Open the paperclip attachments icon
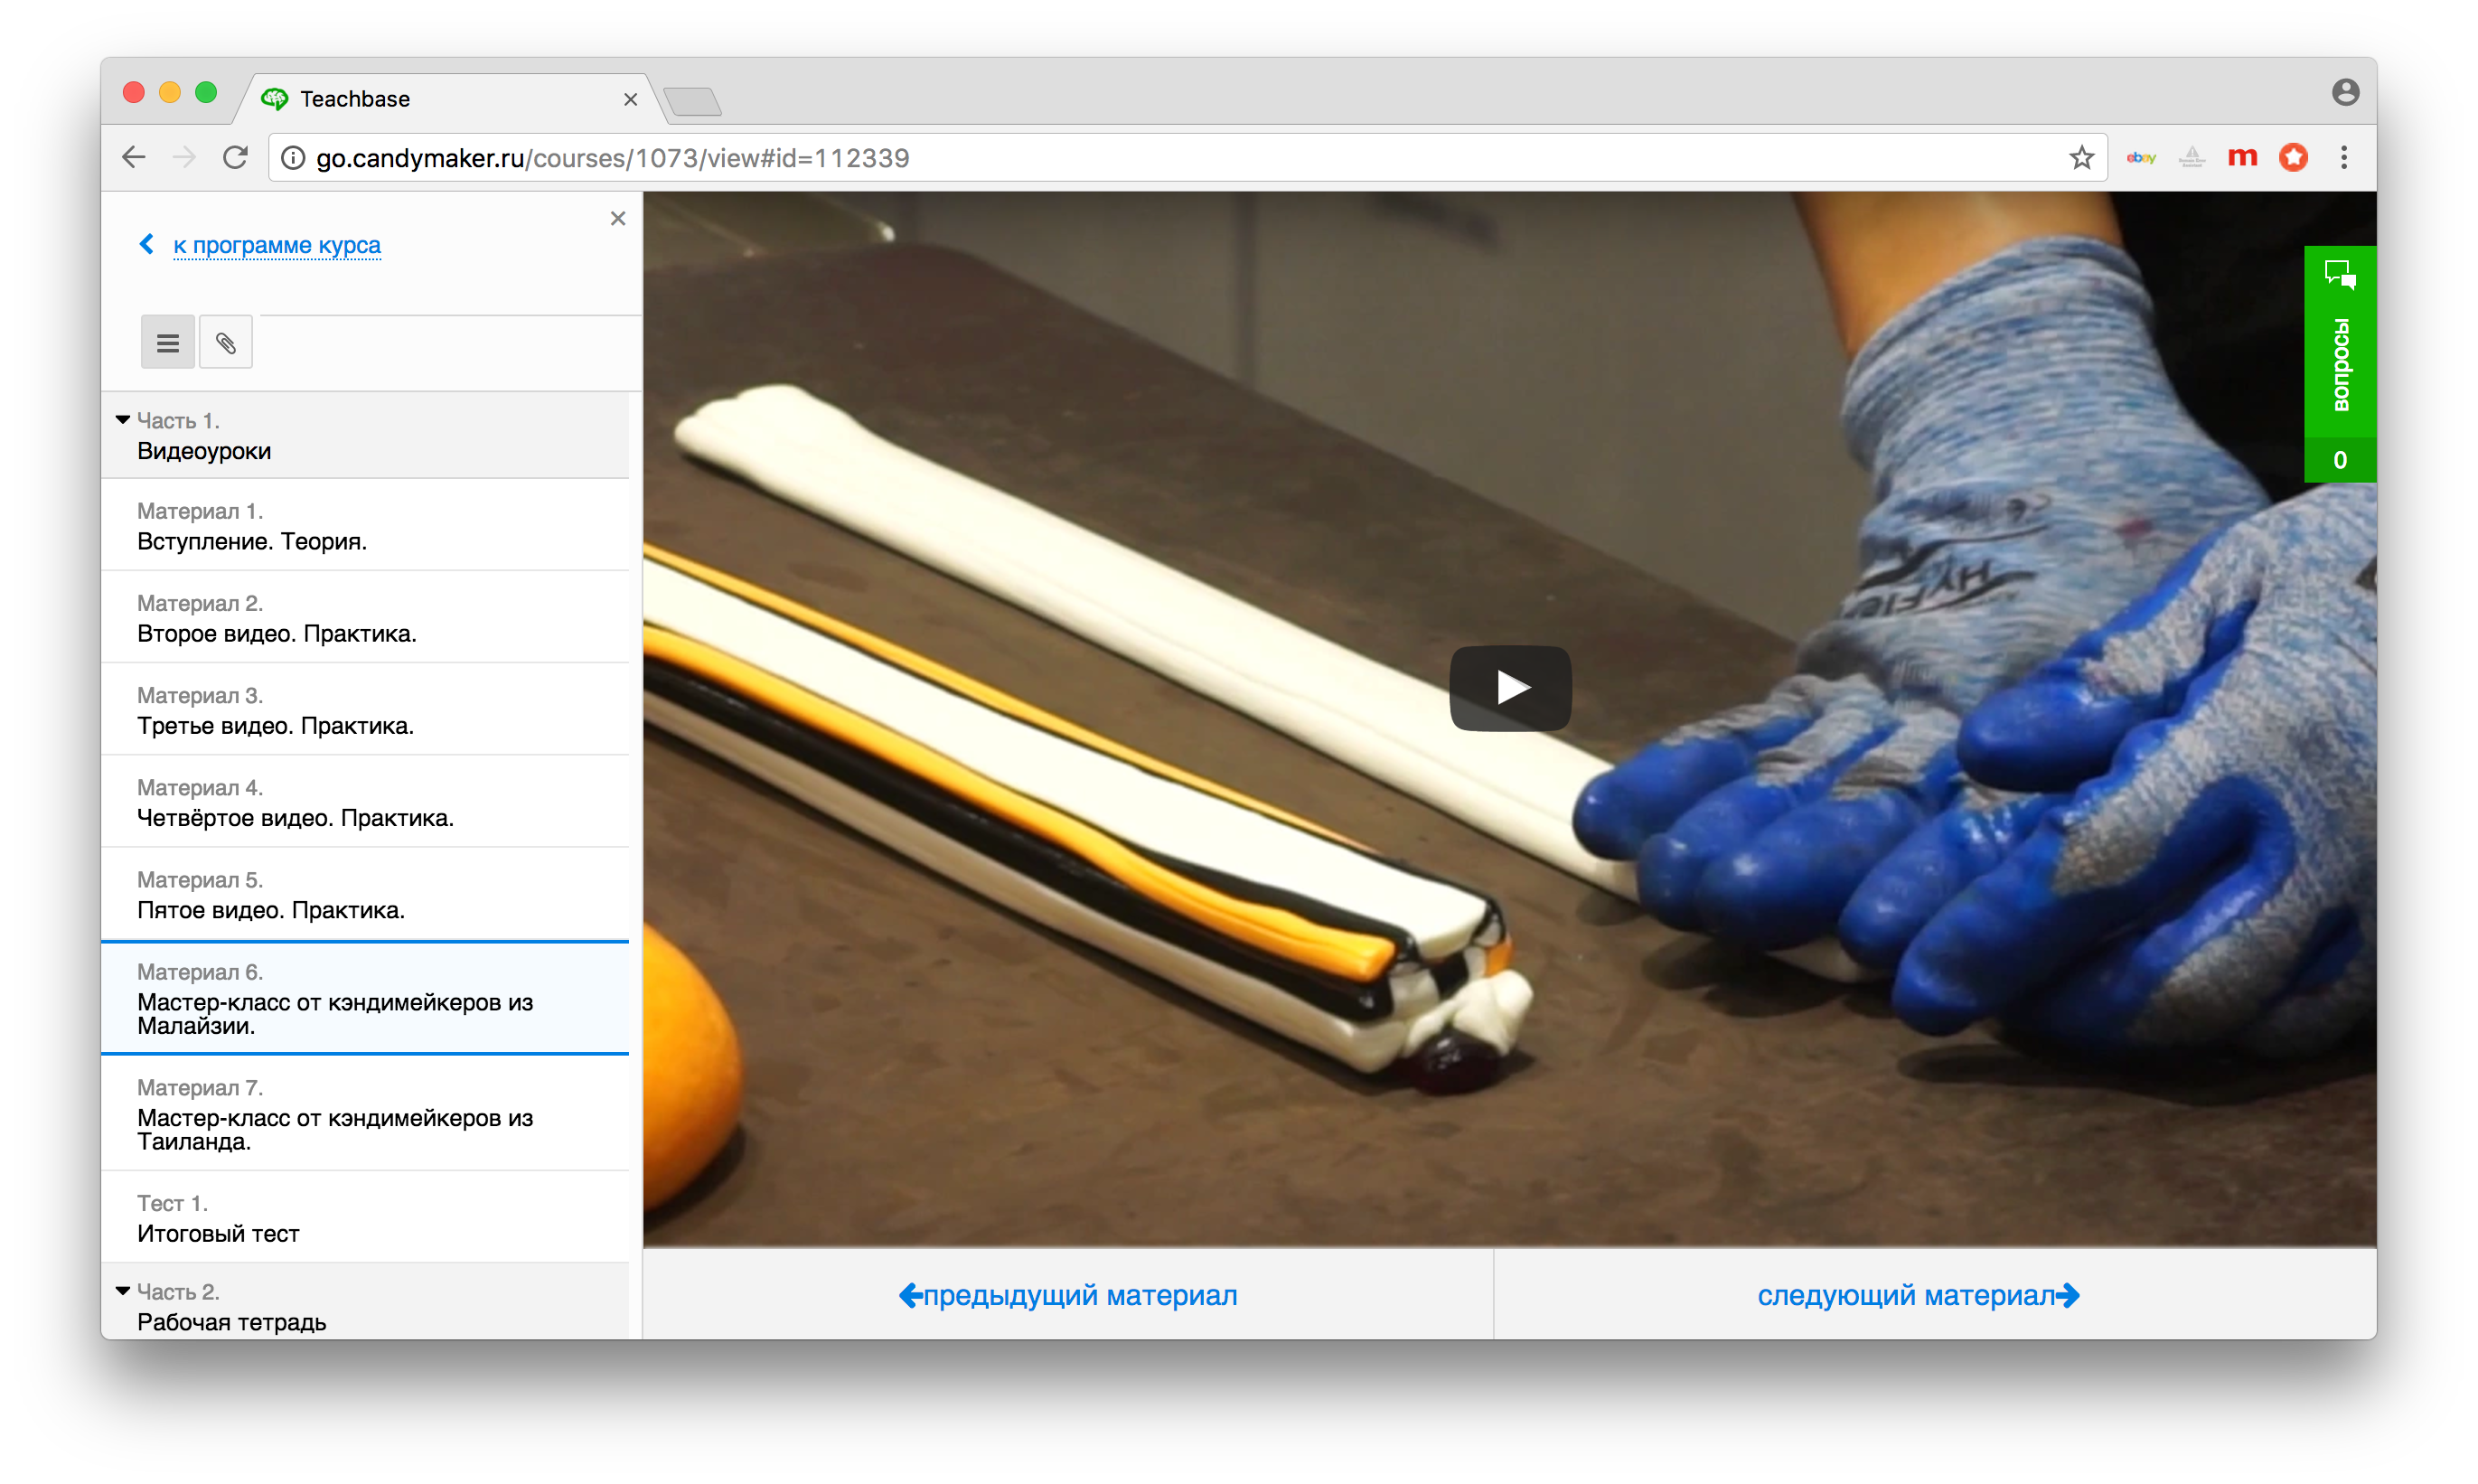 click(x=226, y=343)
